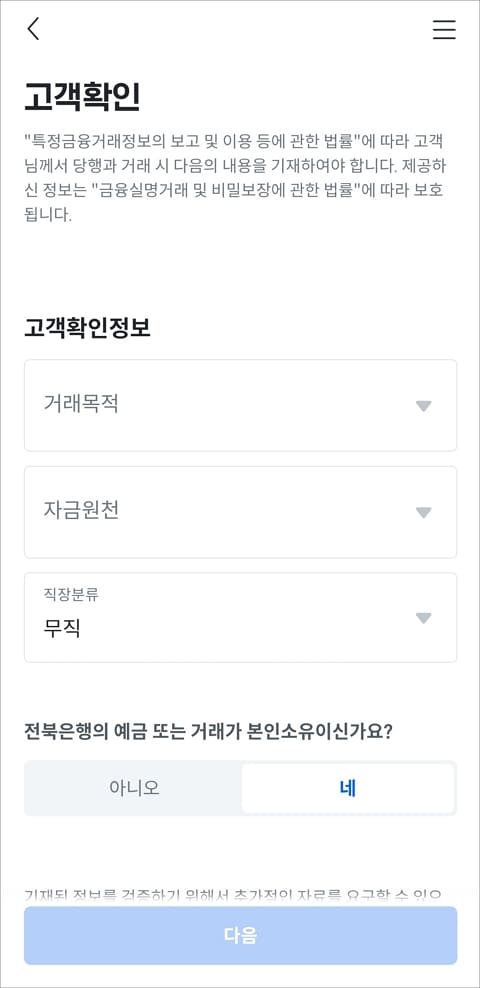Viewport: 480px width, 988px height.
Task: Open the 거래목적 dropdown field
Action: [241, 405]
